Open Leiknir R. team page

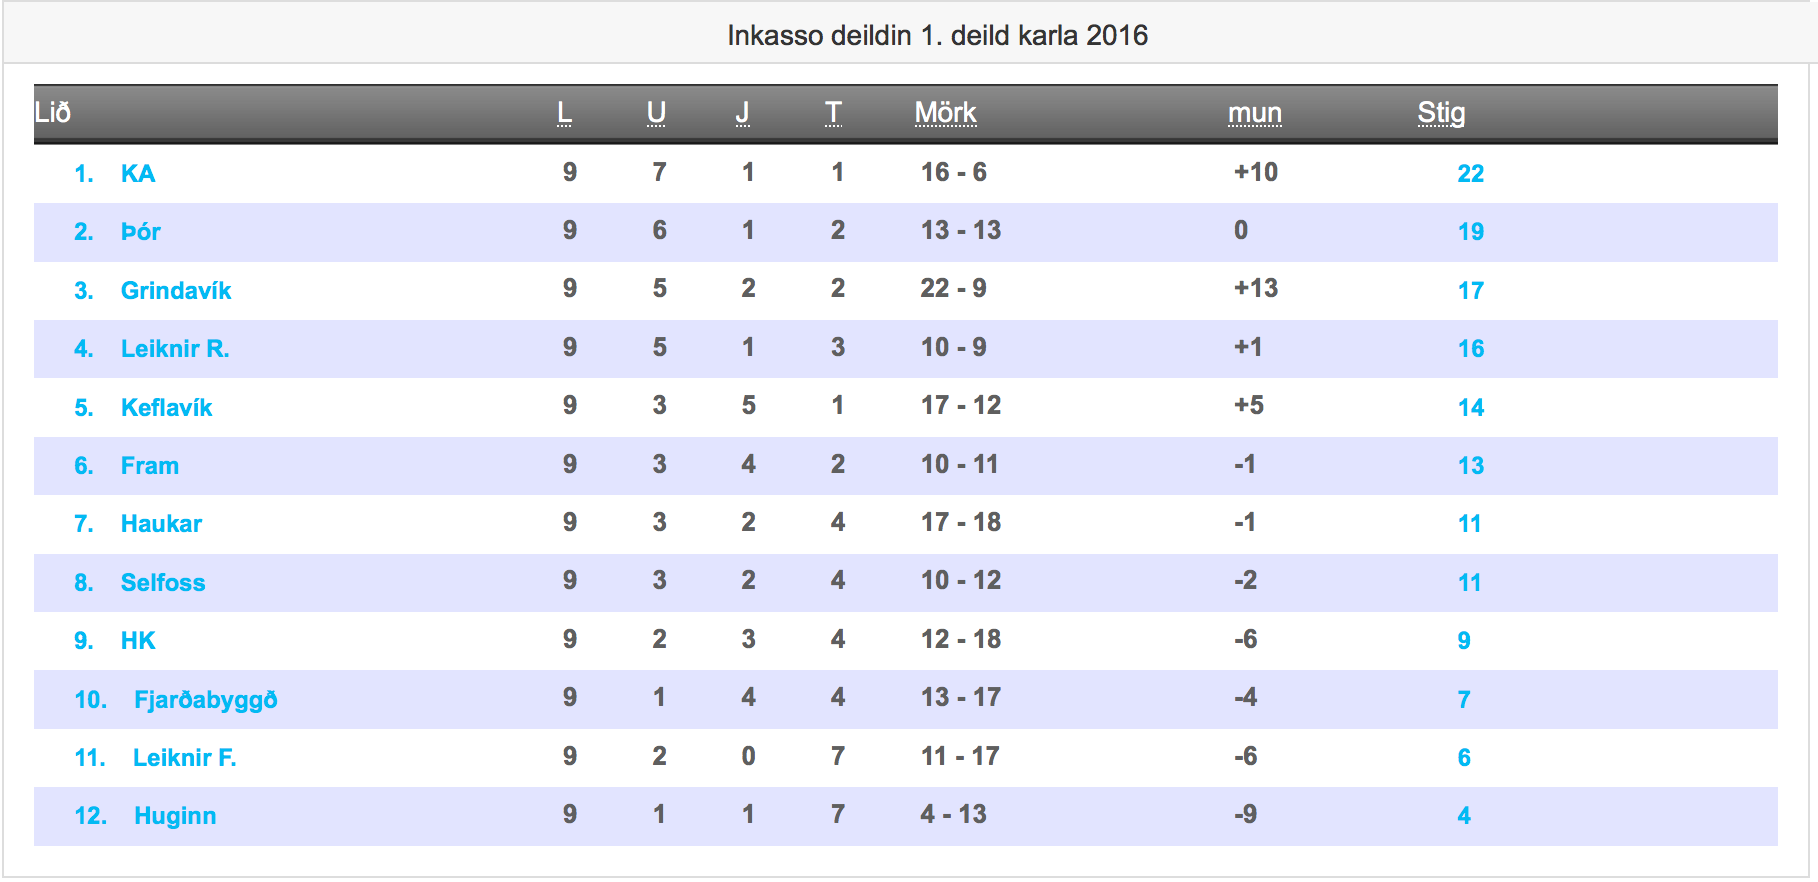click(175, 349)
